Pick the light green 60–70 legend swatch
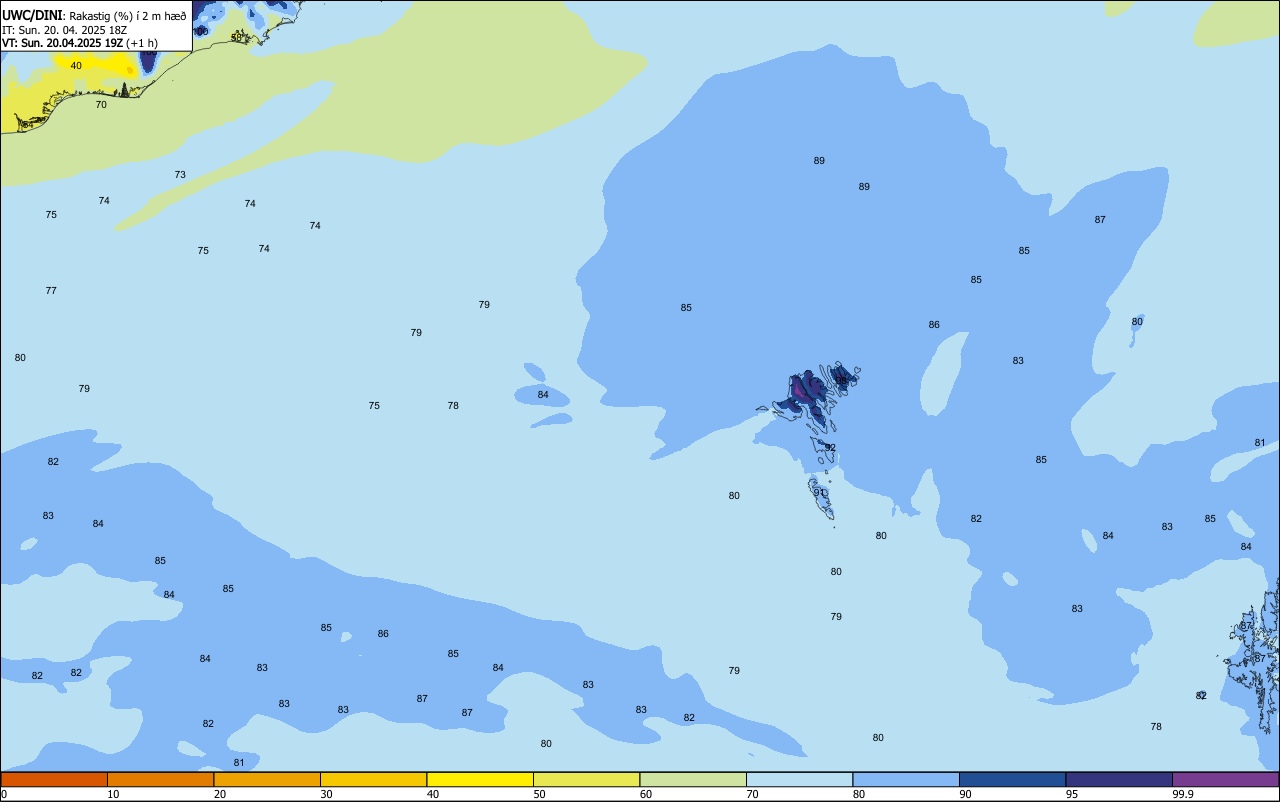The width and height of the screenshot is (1280, 802). click(693, 779)
